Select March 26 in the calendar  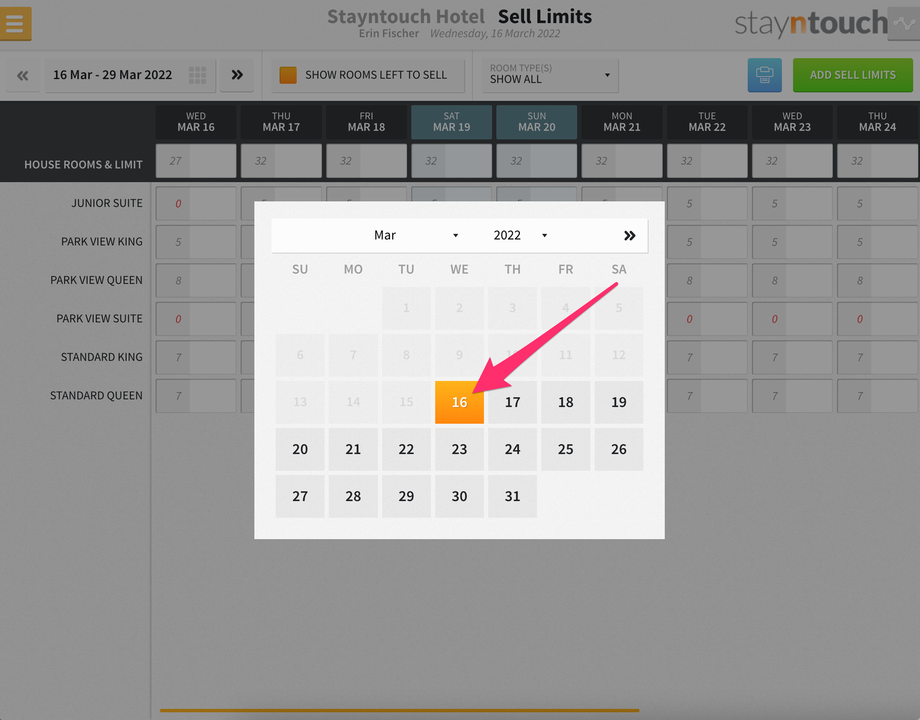pyautogui.click(x=618, y=449)
